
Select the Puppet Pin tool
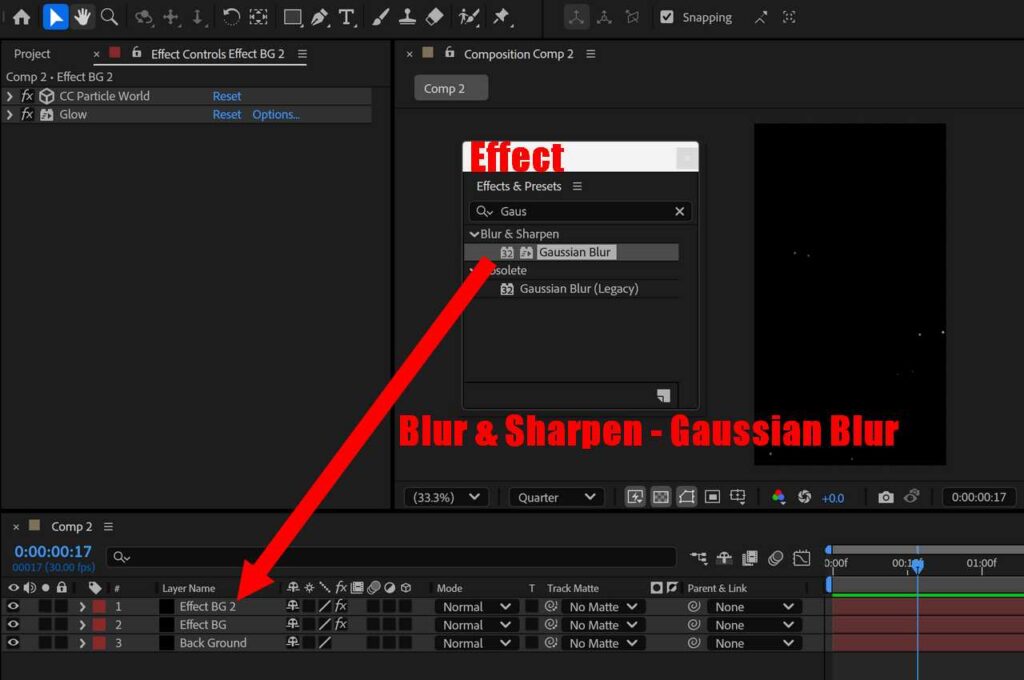coord(502,17)
